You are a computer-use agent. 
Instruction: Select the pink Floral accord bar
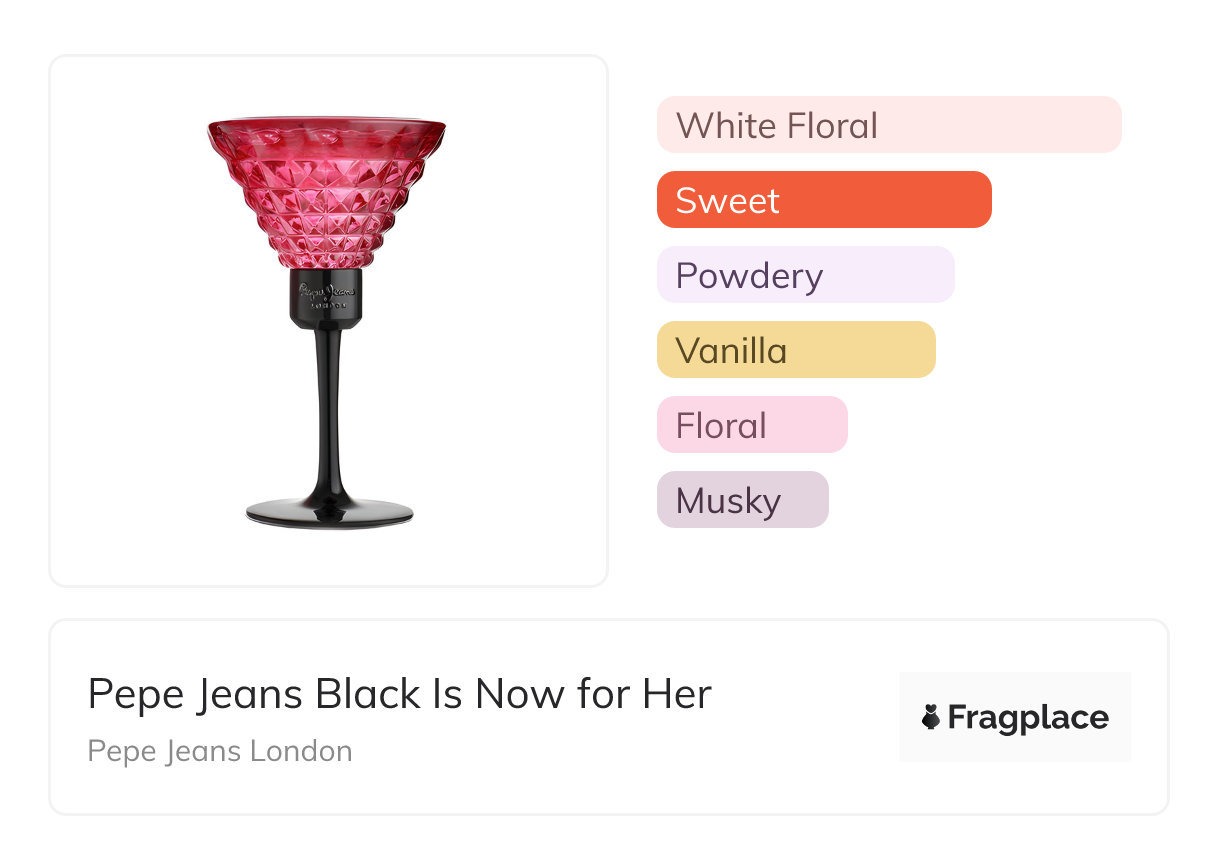tap(752, 425)
